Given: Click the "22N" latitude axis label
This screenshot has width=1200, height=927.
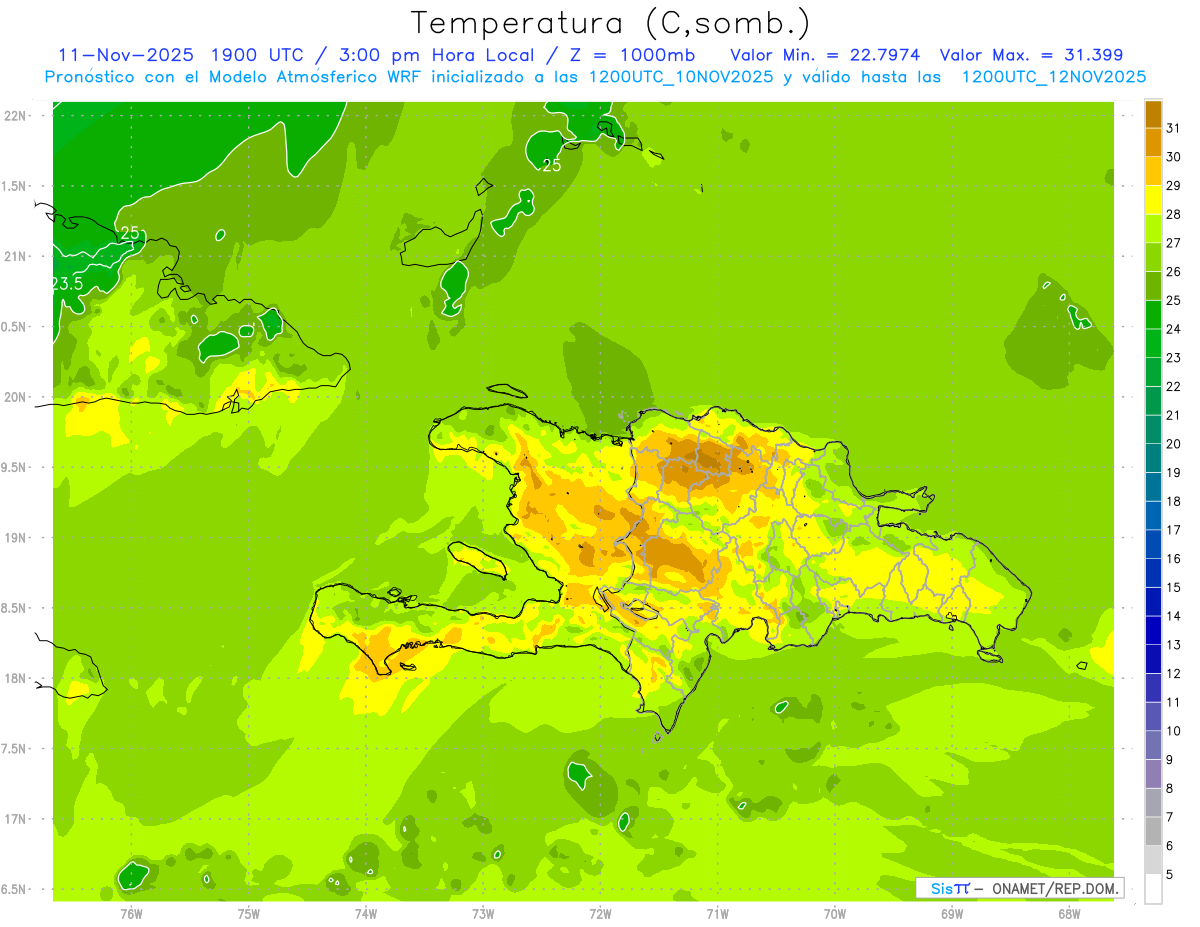Looking at the screenshot, I should [17, 115].
